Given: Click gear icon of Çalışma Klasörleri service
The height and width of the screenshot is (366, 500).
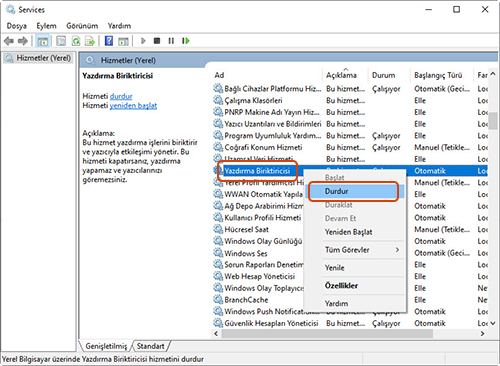Looking at the screenshot, I should (218, 100).
